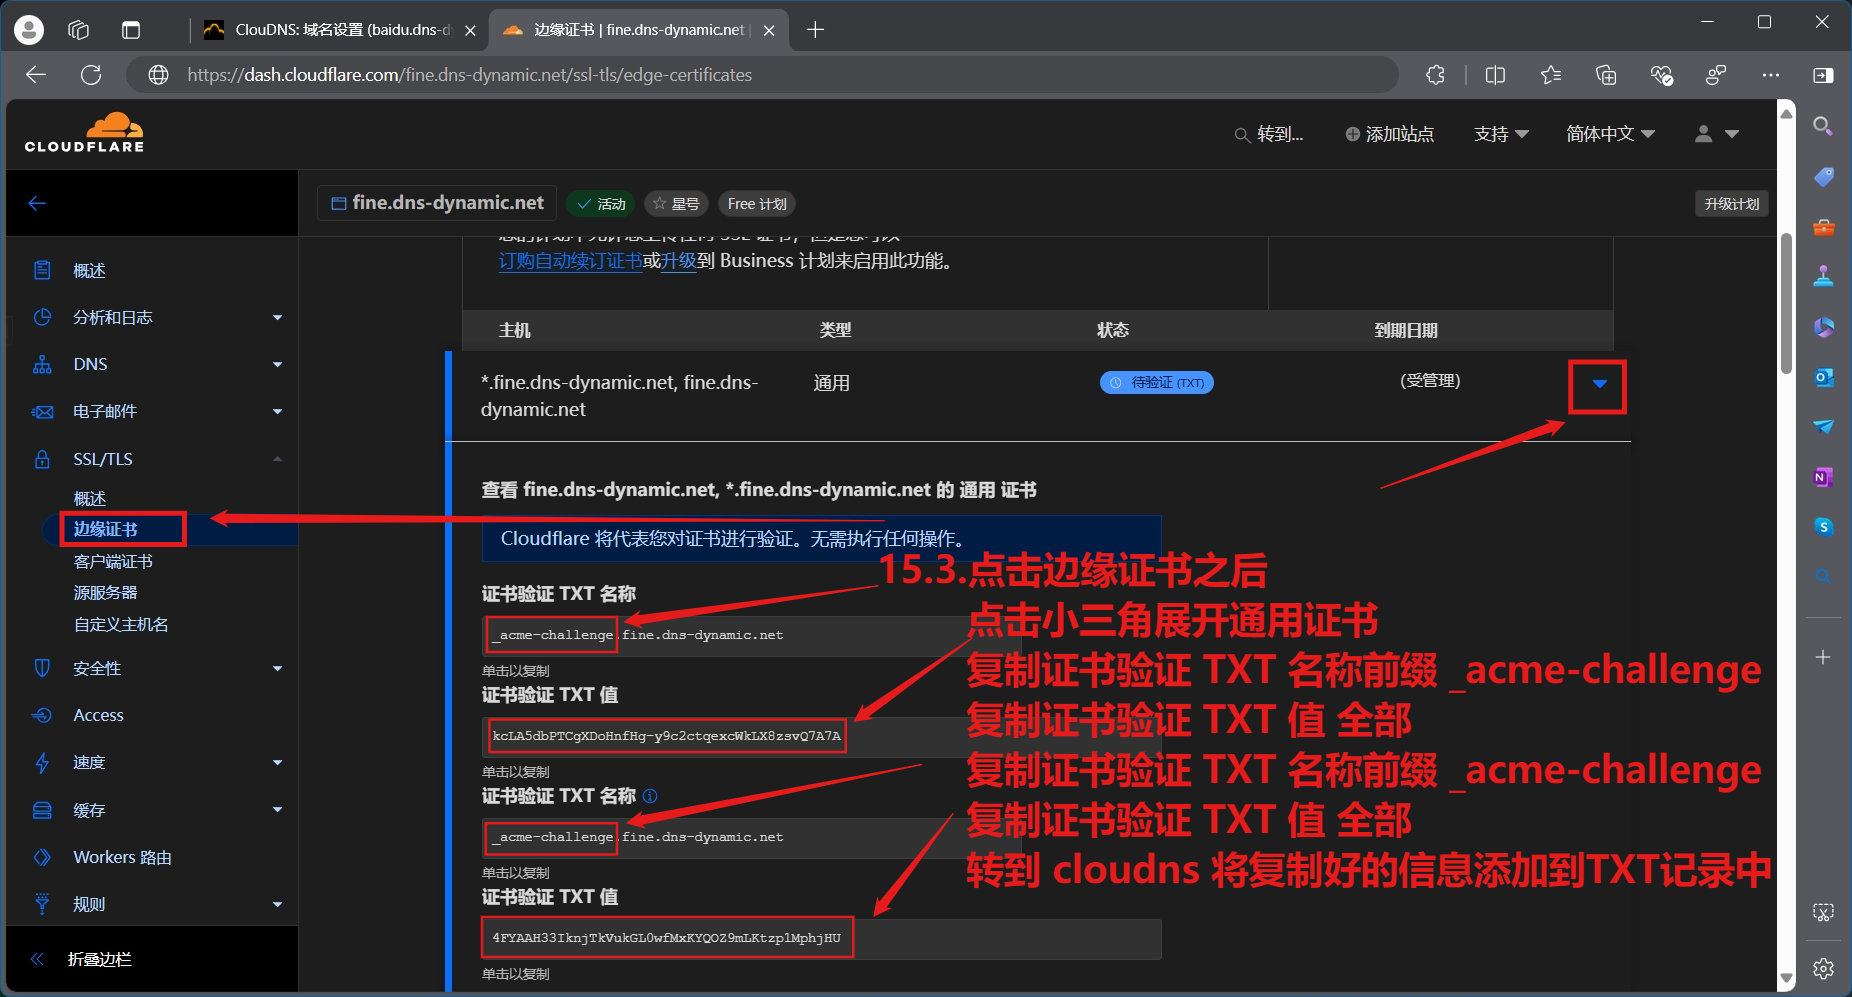Collapse the sidebar with 折叠边栏

coord(99,959)
